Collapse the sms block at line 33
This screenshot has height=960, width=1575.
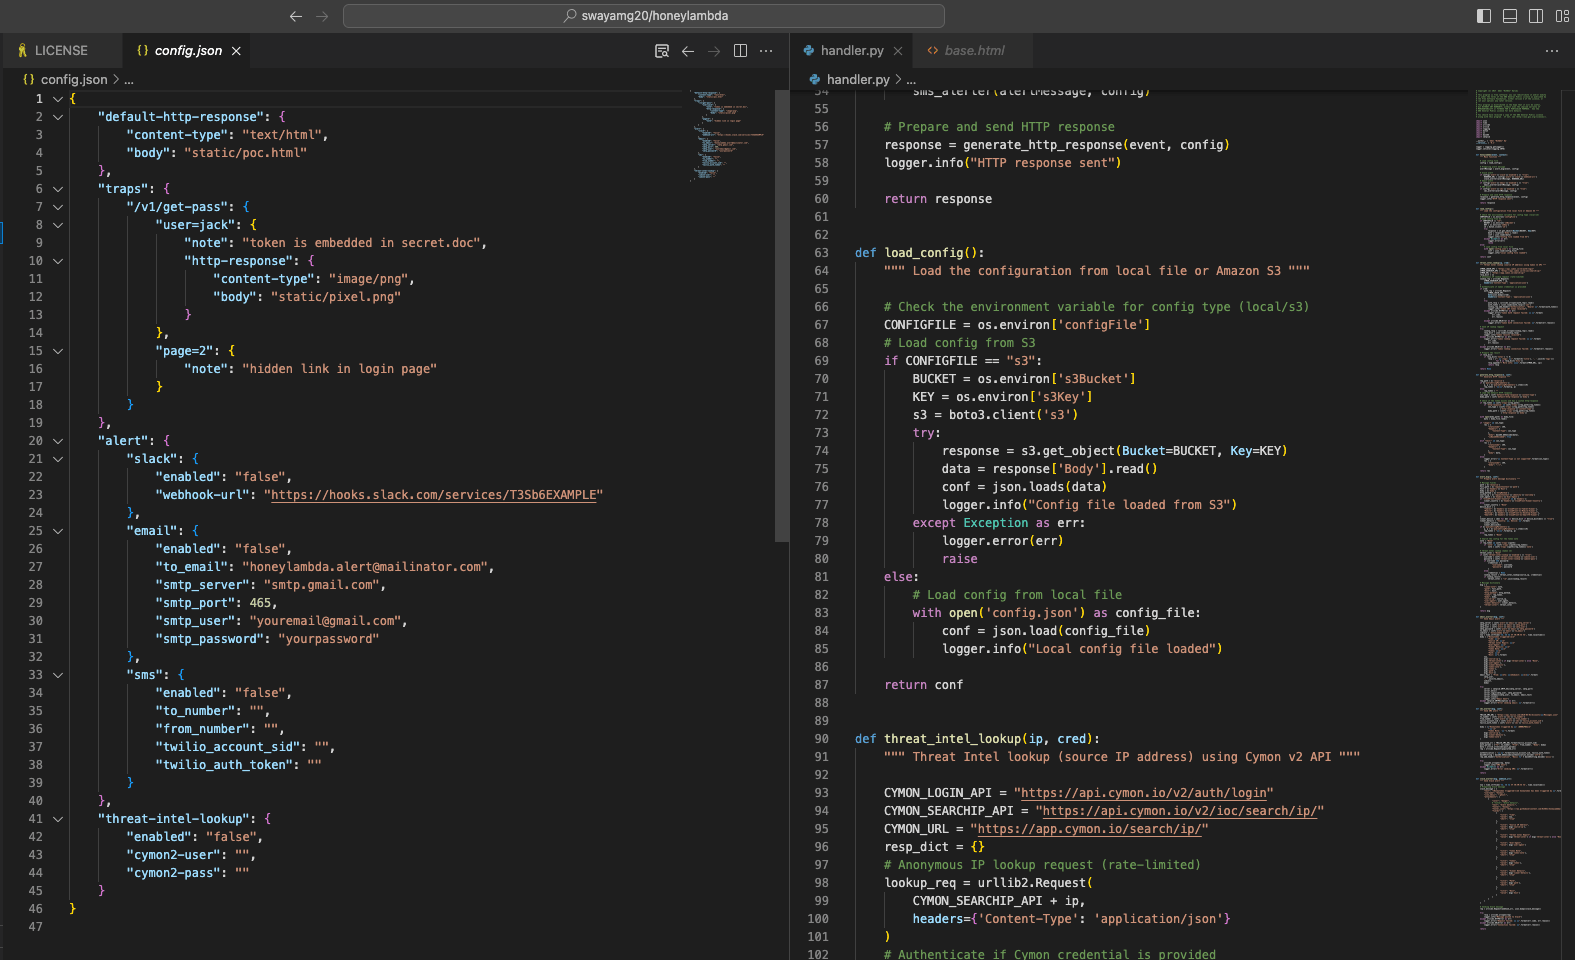click(58, 675)
